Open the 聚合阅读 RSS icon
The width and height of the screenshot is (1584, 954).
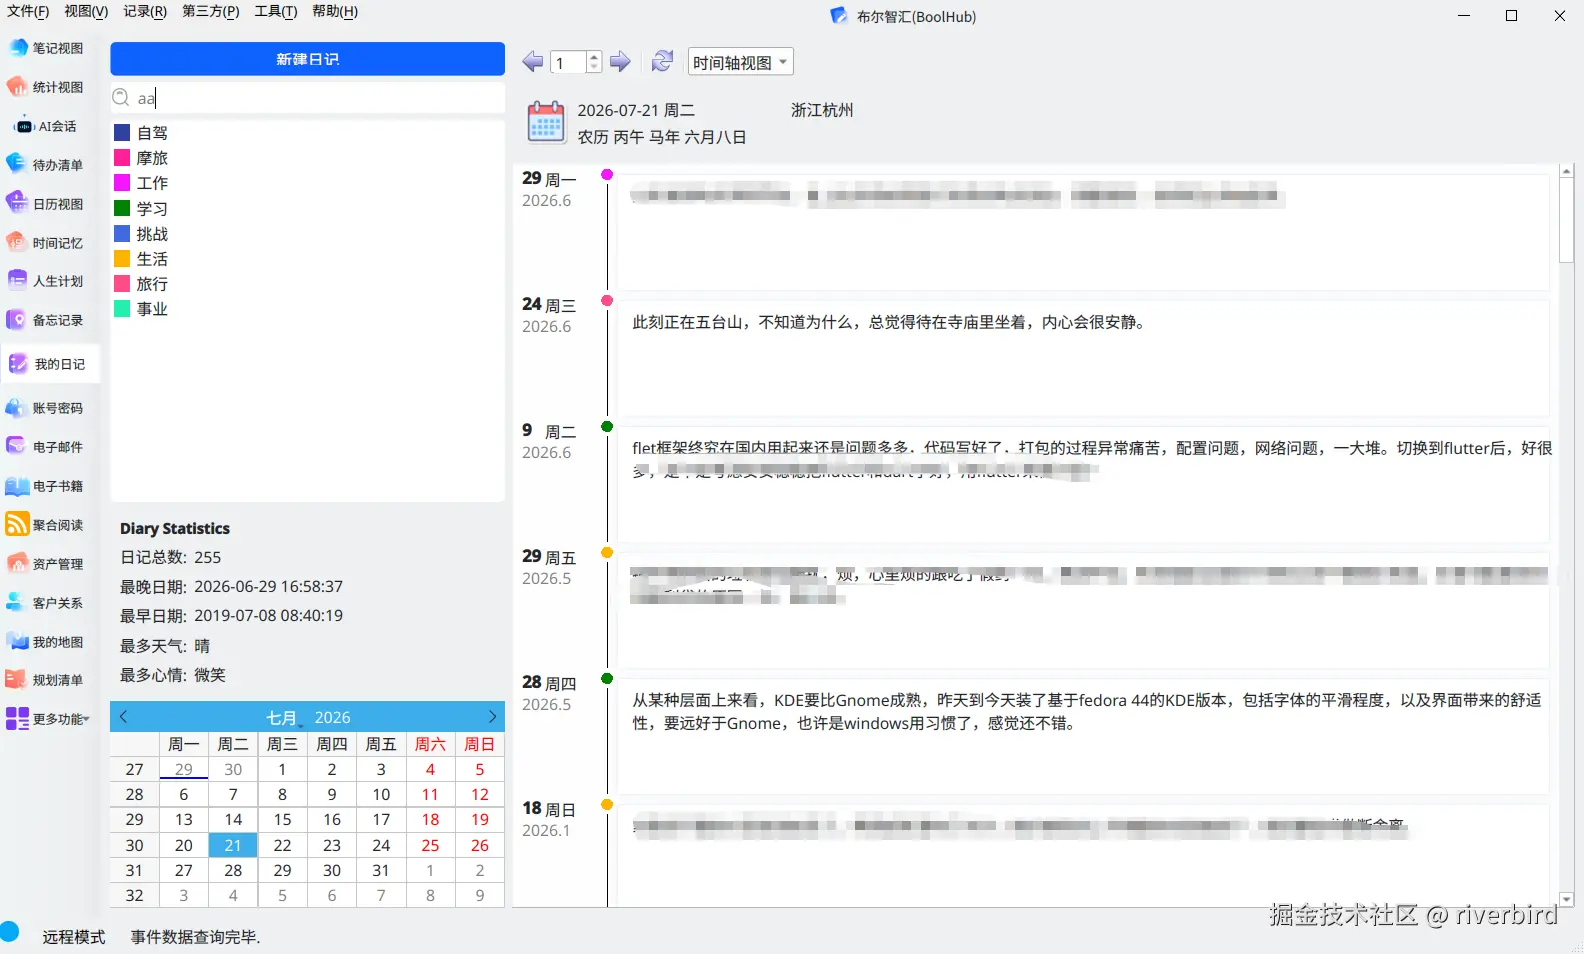tap(18, 525)
